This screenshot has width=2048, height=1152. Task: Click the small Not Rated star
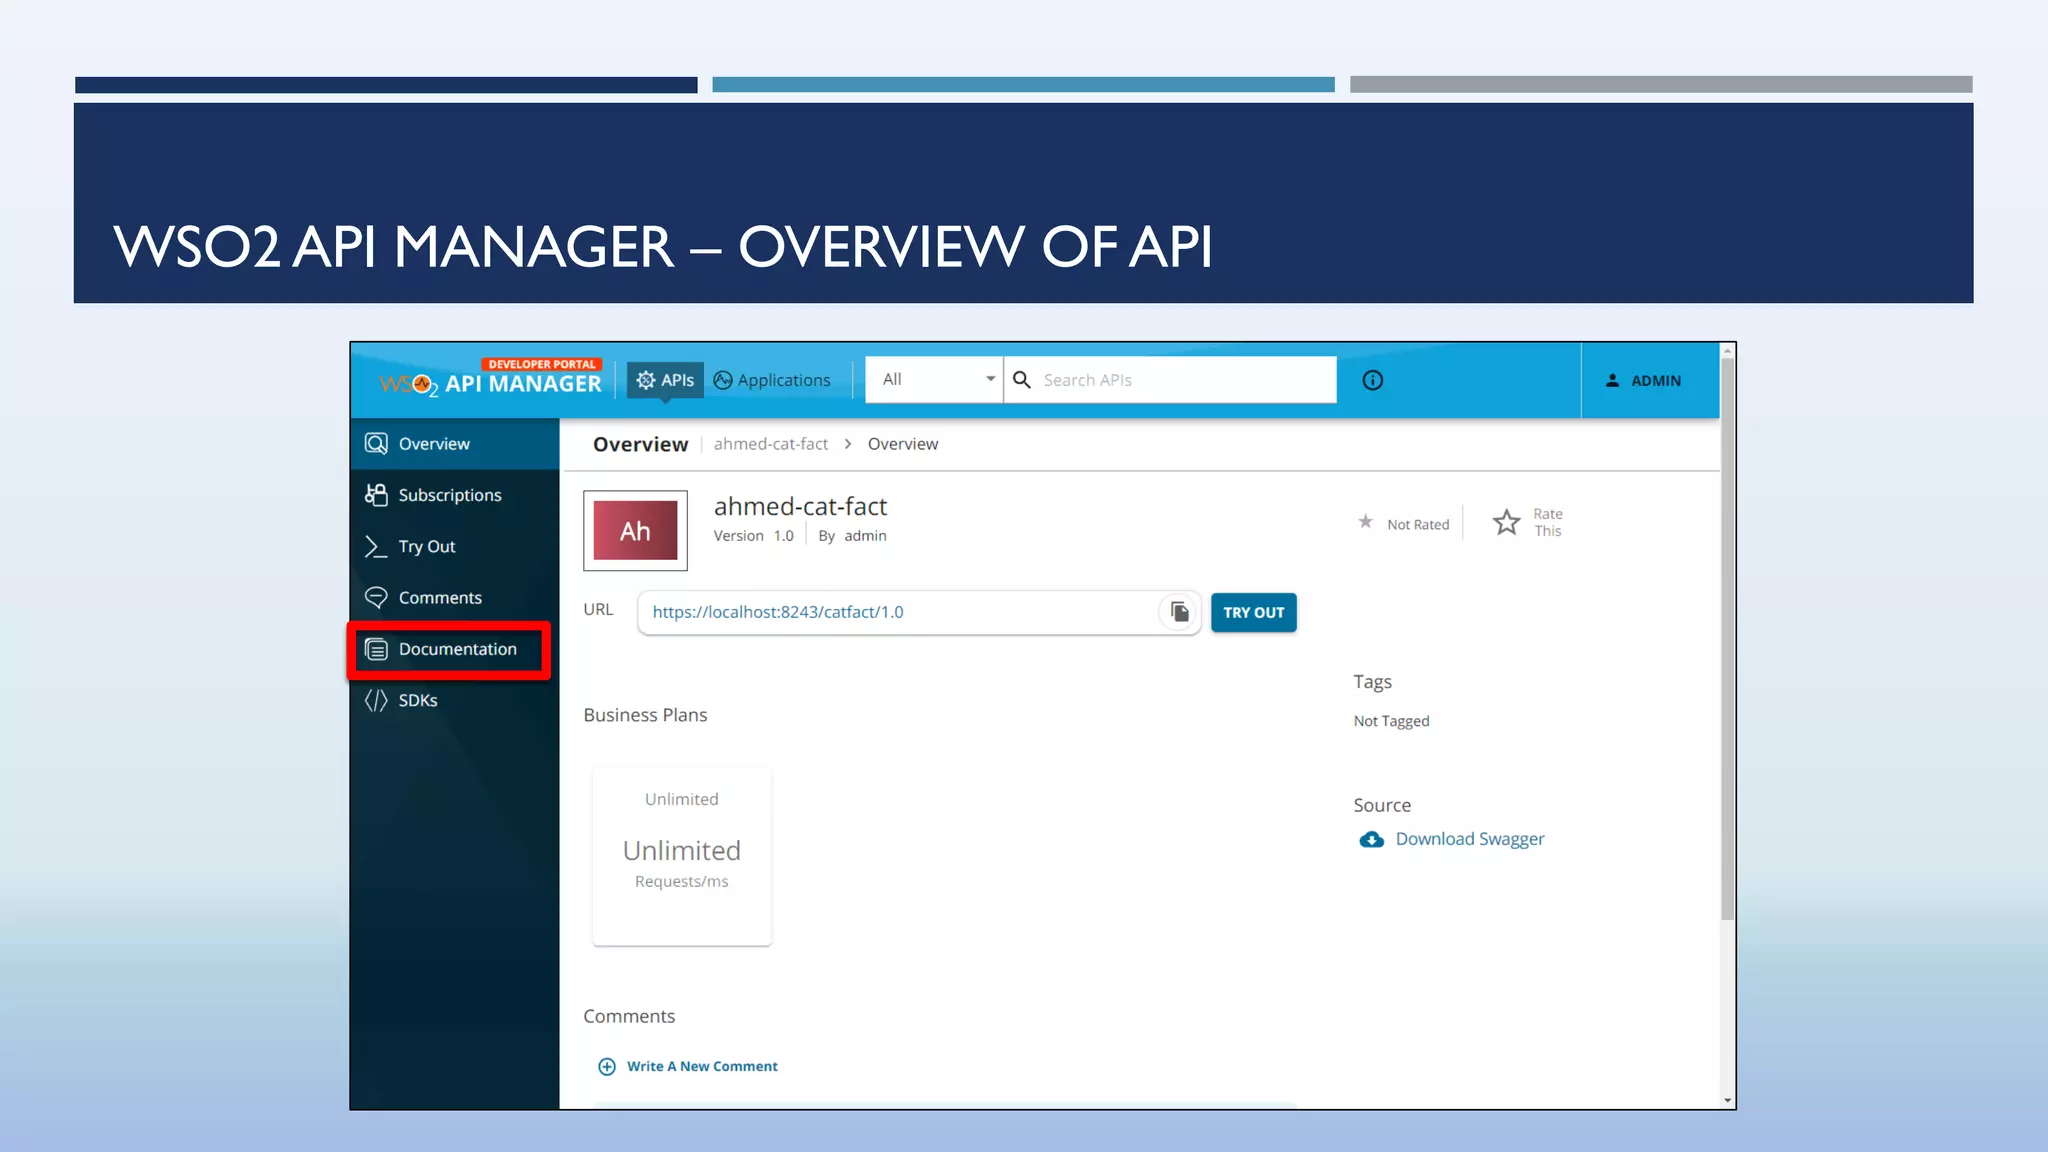[x=1366, y=522]
